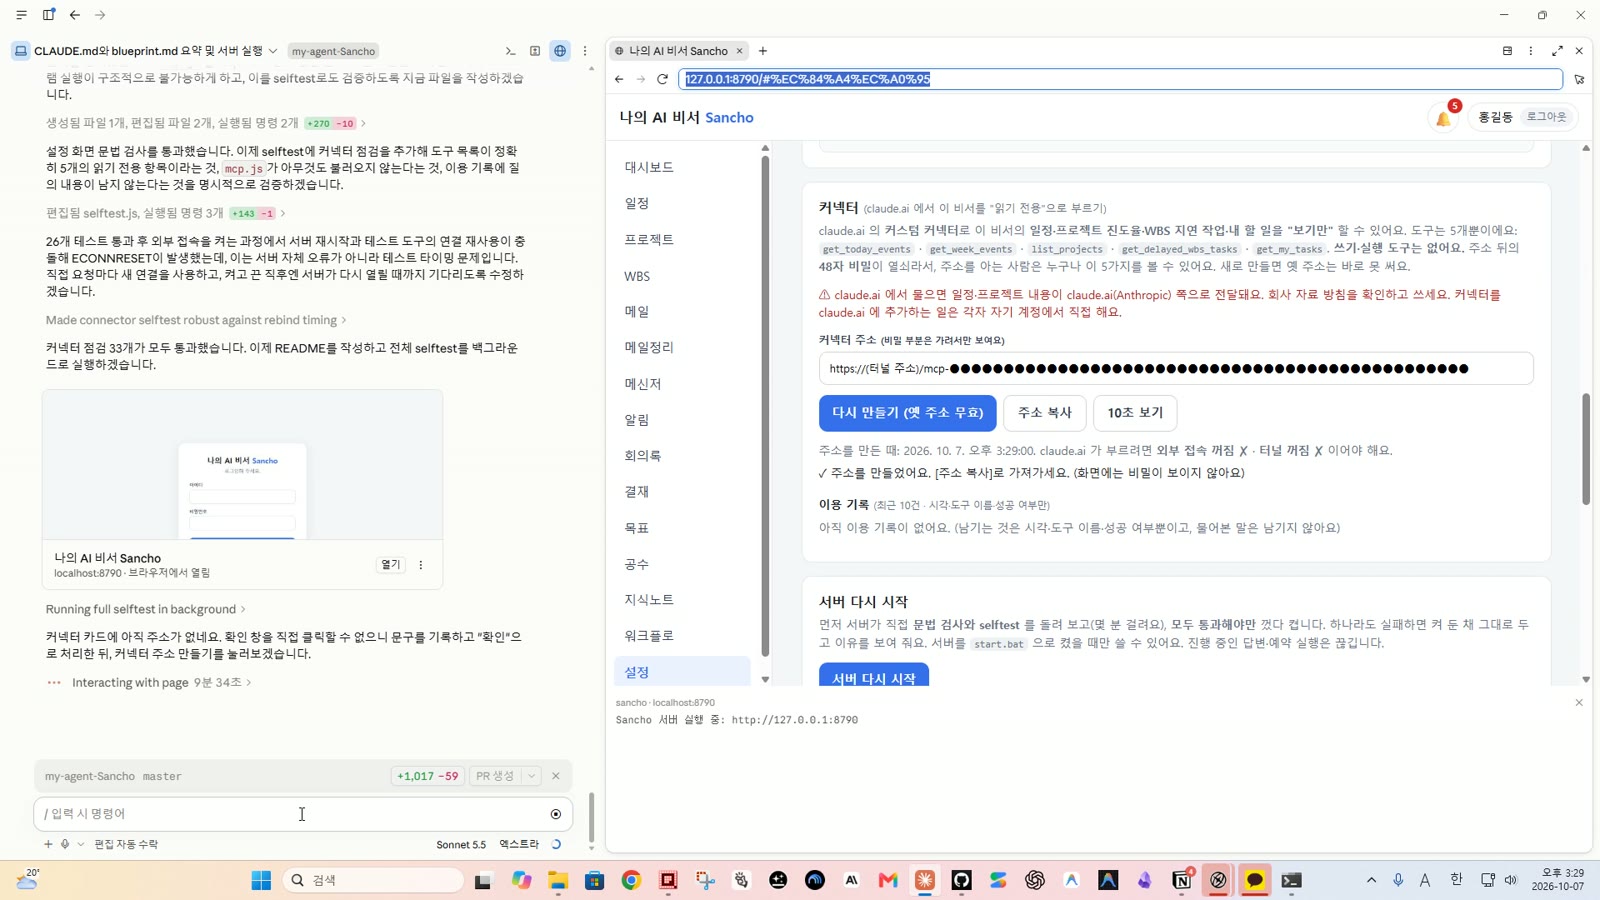Expand 'Made connector selftest robust' step
Screen dimensions: 1600x900
coord(196,320)
